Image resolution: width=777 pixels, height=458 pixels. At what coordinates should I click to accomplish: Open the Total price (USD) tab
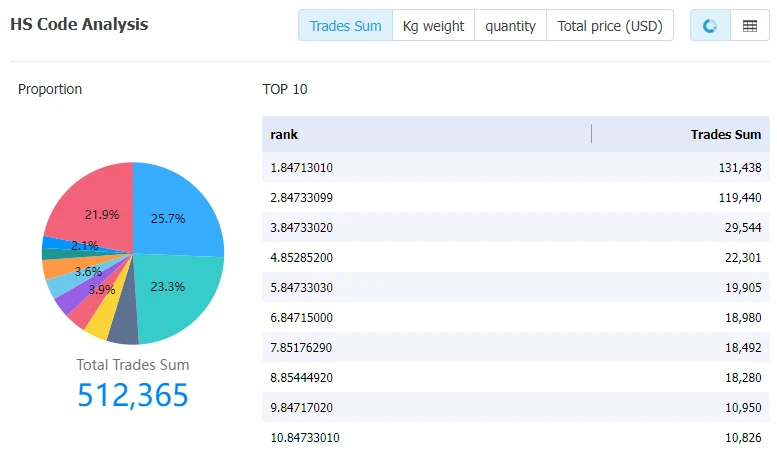pyautogui.click(x=610, y=25)
